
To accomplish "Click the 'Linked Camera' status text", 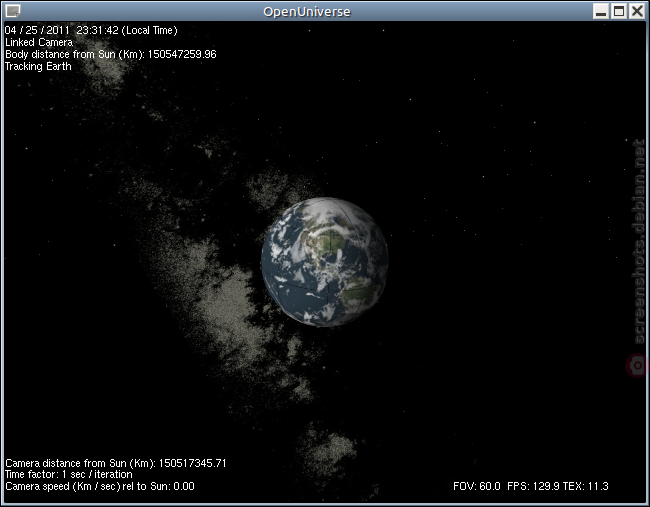I will click(39, 42).
